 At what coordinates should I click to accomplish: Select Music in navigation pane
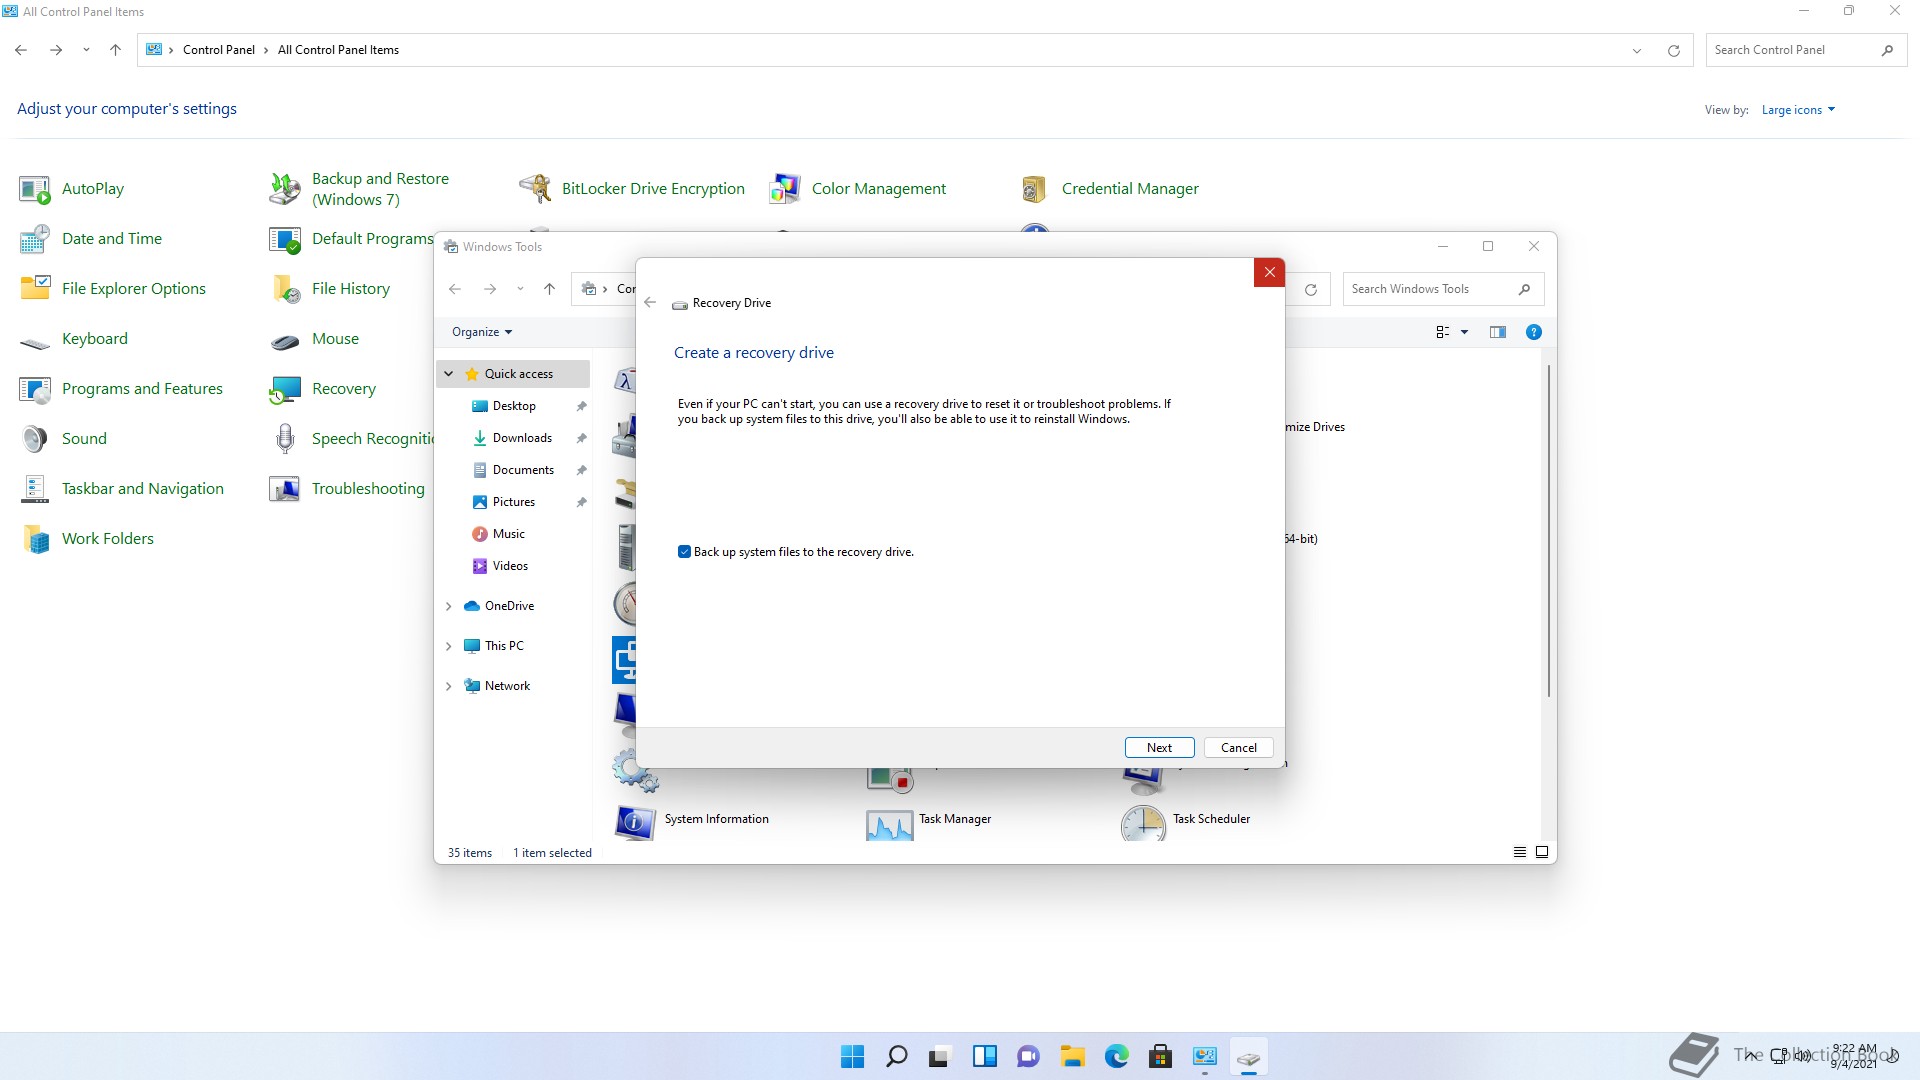[508, 534]
